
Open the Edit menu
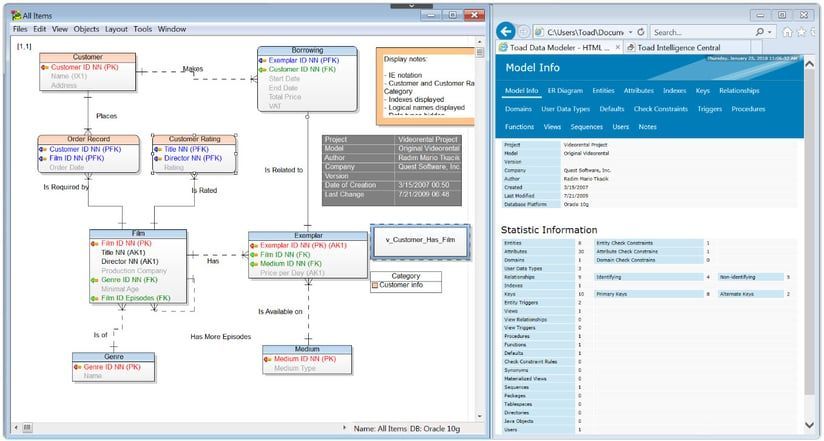(x=40, y=29)
